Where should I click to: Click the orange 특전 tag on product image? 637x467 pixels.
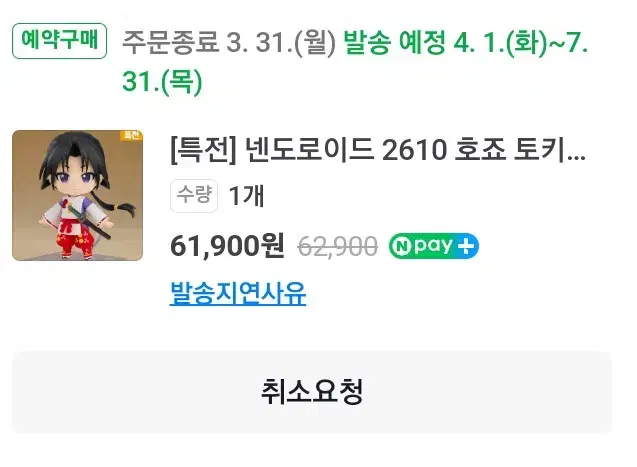131,136
